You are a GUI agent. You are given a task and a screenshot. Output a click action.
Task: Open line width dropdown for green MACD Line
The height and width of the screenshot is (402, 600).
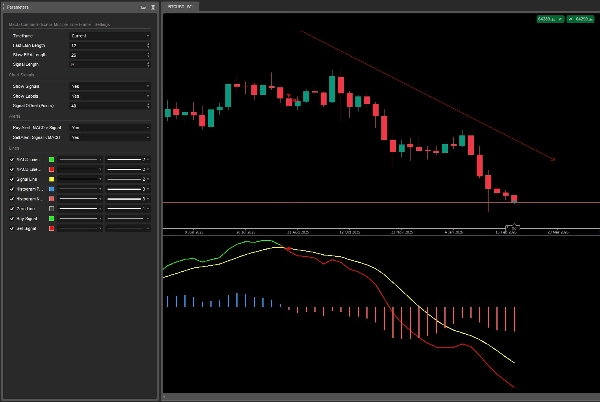128,159
